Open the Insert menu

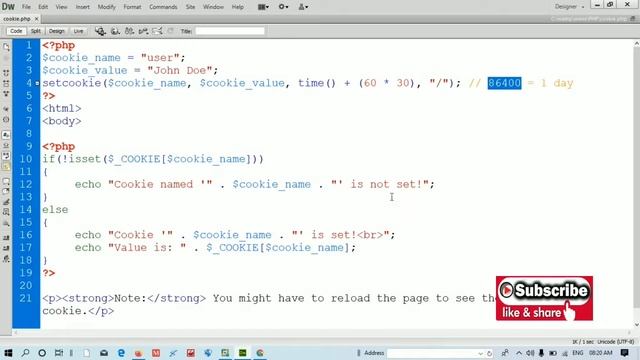82,7
